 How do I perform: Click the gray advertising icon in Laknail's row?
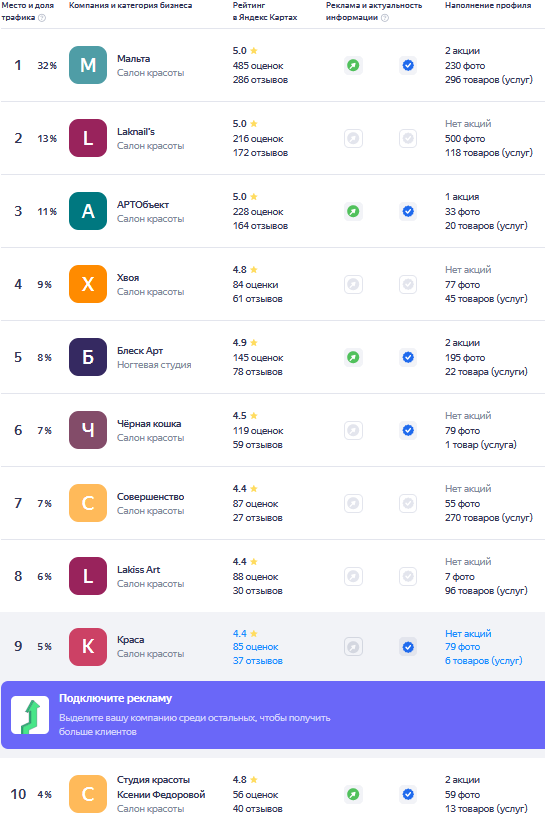tap(354, 138)
